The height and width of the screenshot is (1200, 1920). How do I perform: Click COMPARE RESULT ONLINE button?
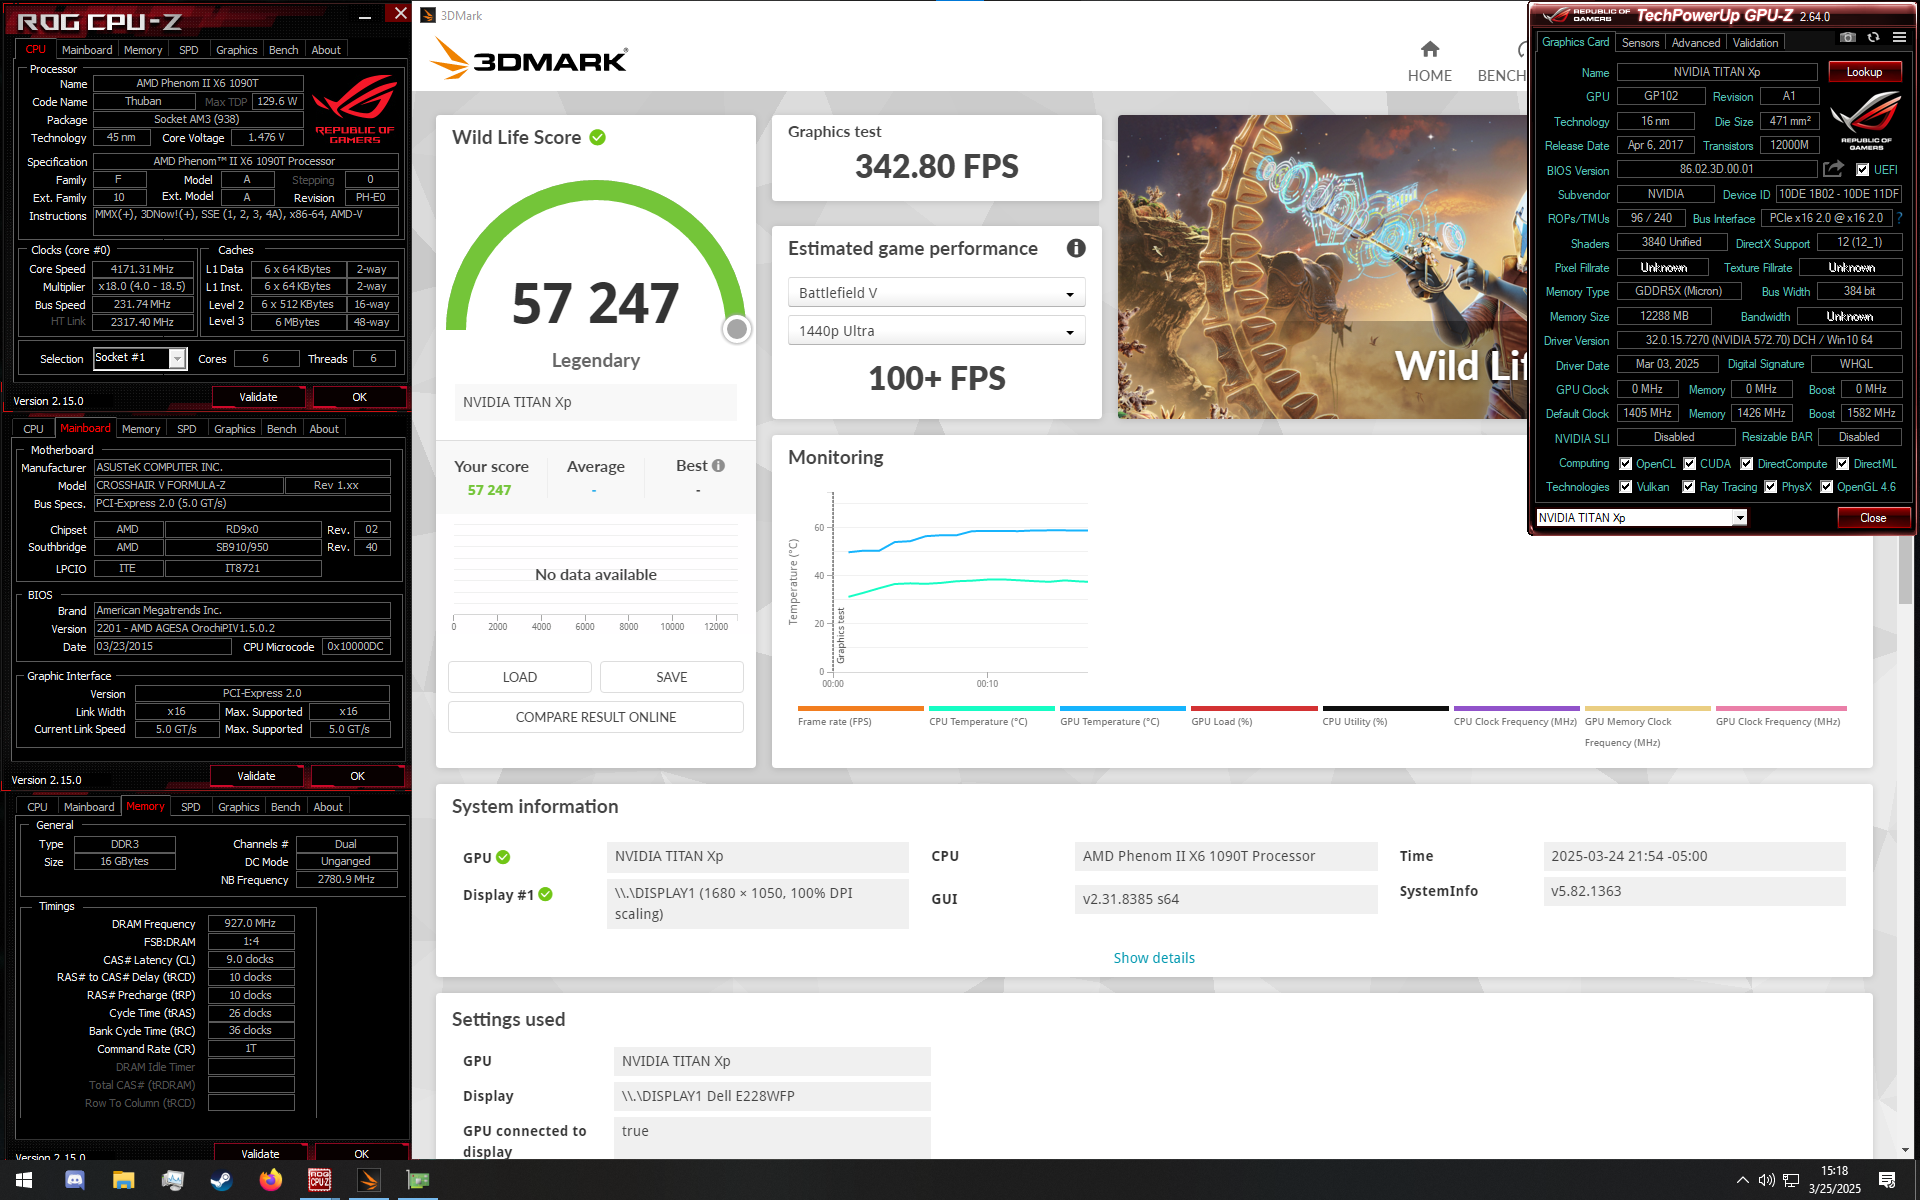point(596,717)
